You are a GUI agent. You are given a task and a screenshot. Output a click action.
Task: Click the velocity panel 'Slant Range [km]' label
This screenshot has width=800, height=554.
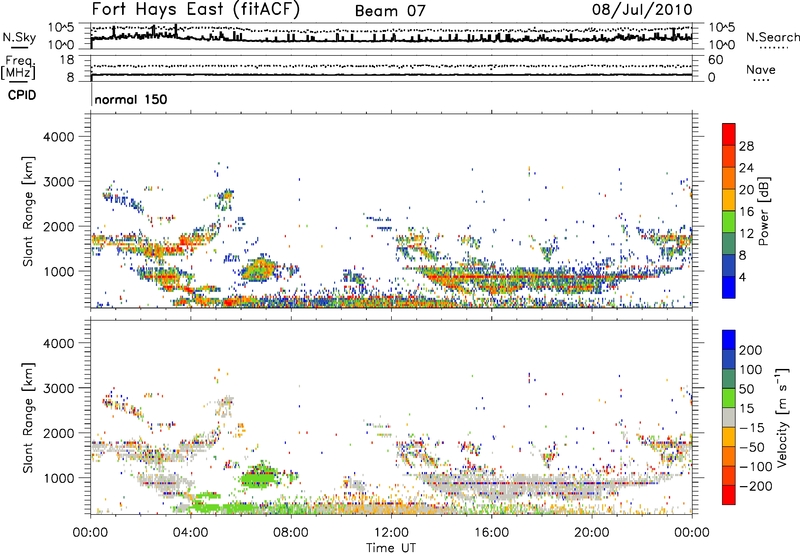[x=28, y=417]
